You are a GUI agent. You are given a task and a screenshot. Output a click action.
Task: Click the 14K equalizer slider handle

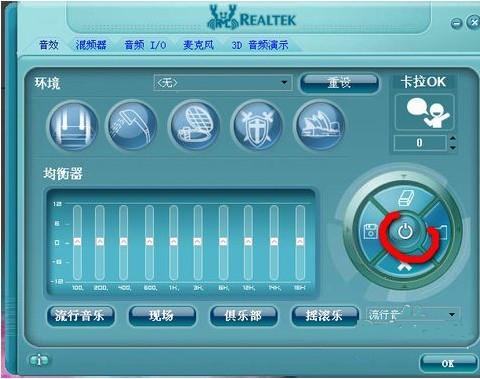point(274,241)
